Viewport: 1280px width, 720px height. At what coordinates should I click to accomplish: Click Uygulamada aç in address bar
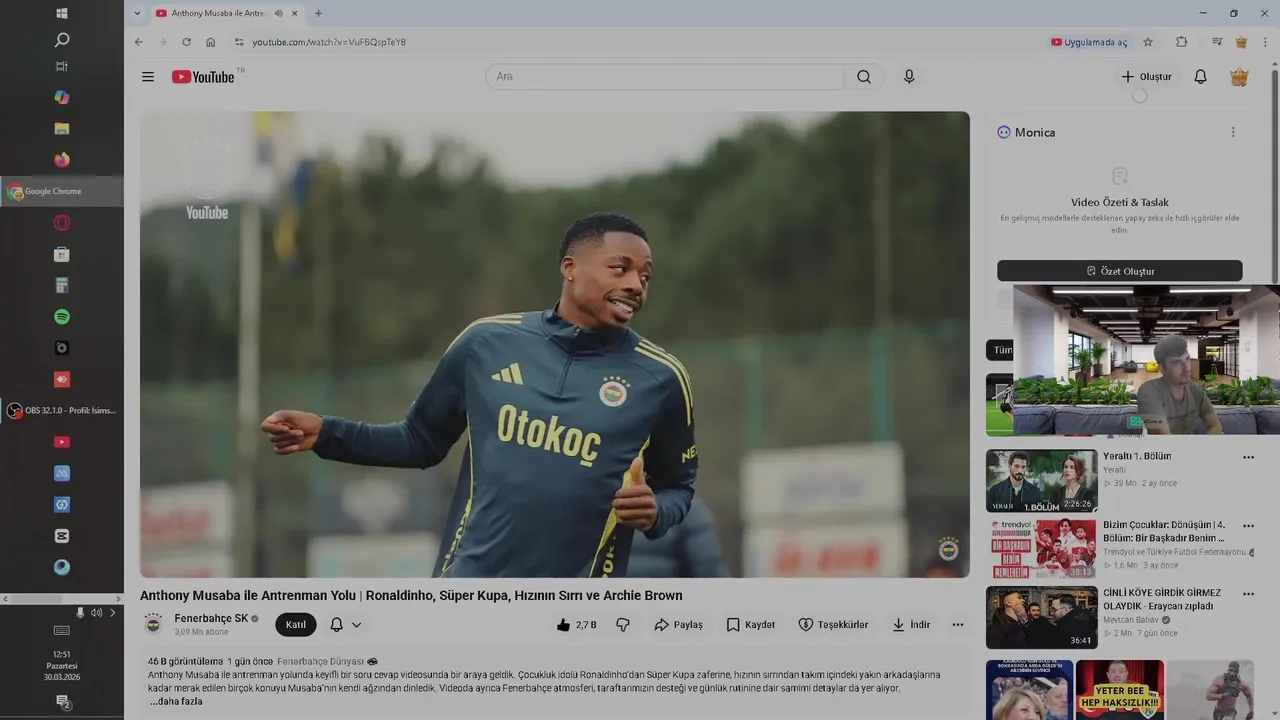[1089, 42]
